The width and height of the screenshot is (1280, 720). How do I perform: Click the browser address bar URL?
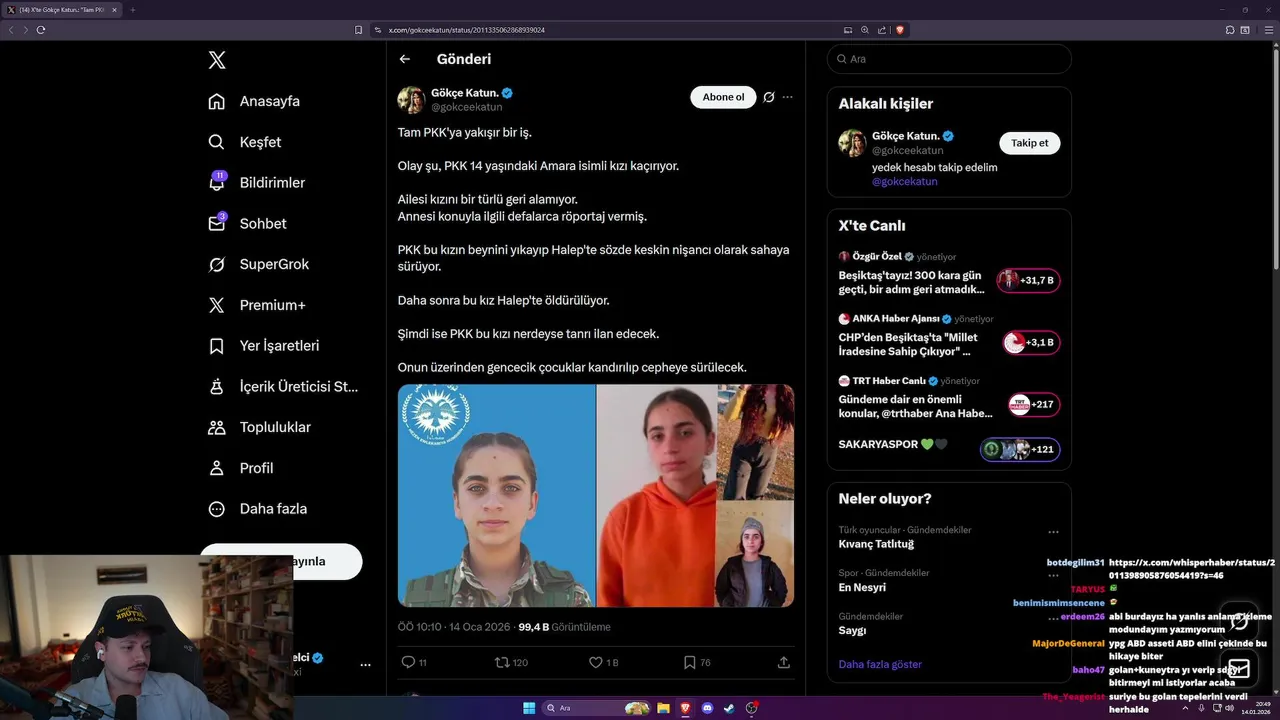466,30
